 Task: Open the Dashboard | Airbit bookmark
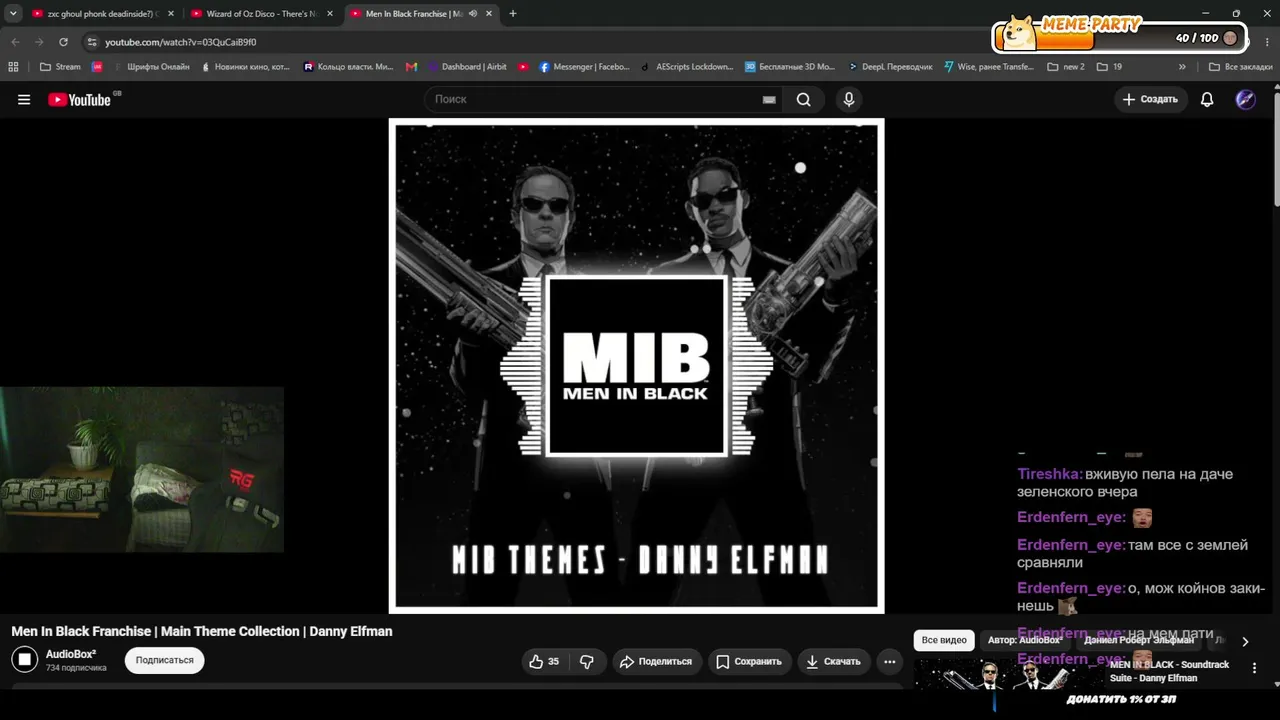coord(467,67)
